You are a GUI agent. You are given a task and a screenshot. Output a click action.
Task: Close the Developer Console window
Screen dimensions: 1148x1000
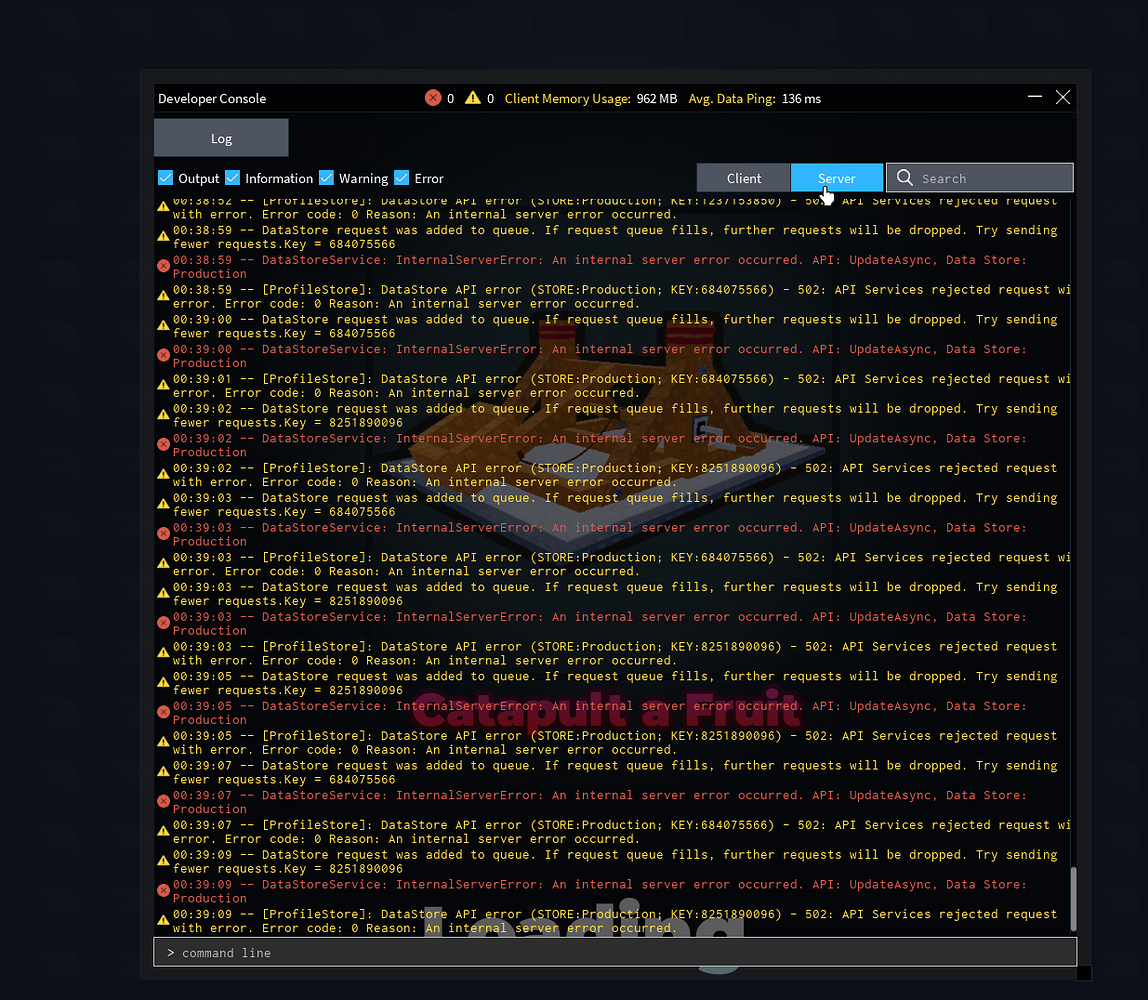(1063, 97)
